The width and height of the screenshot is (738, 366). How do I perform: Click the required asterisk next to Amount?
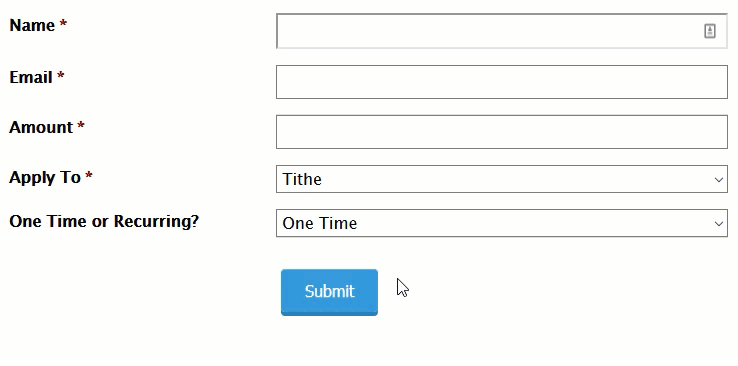pyautogui.click(x=81, y=126)
